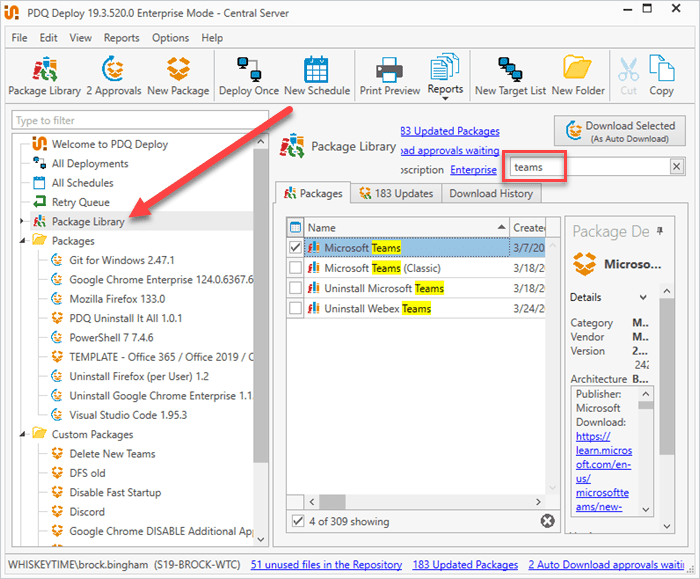This screenshot has width=700, height=579.
Task: Click the Deploy Once toolbar icon
Action: [x=249, y=76]
